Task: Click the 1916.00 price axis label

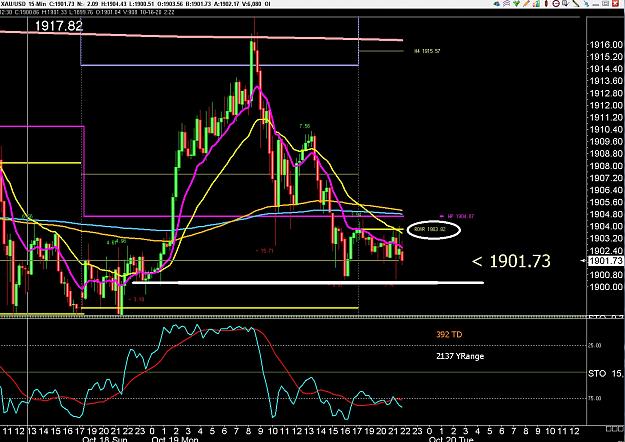Action: (x=606, y=45)
